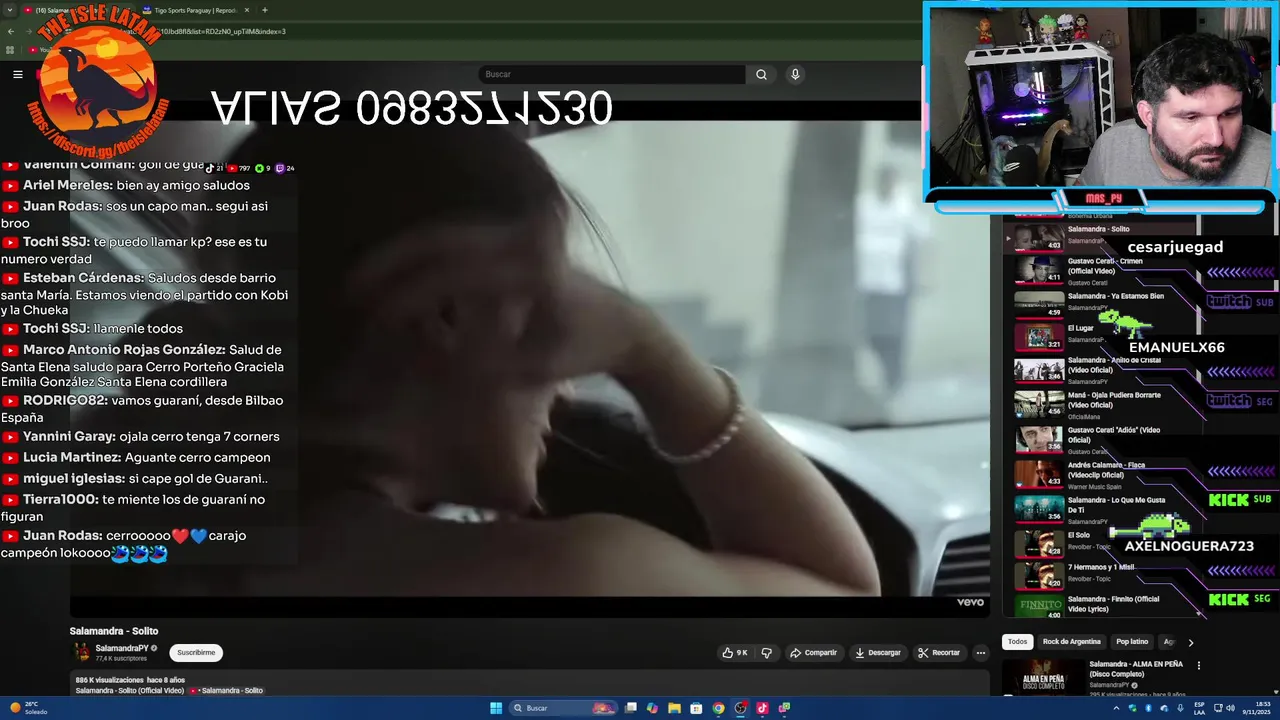Play Salamandra - Finnito lyrics video
Image resolution: width=1280 pixels, height=720 pixels.
tap(1101, 605)
